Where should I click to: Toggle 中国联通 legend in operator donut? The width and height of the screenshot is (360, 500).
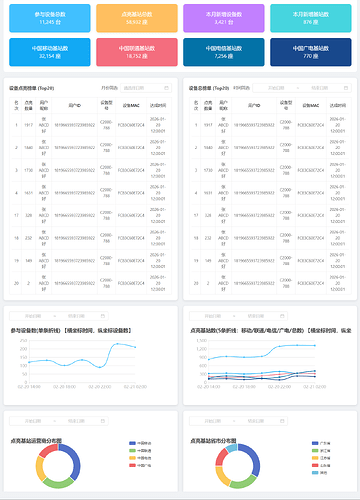pyautogui.click(x=140, y=451)
